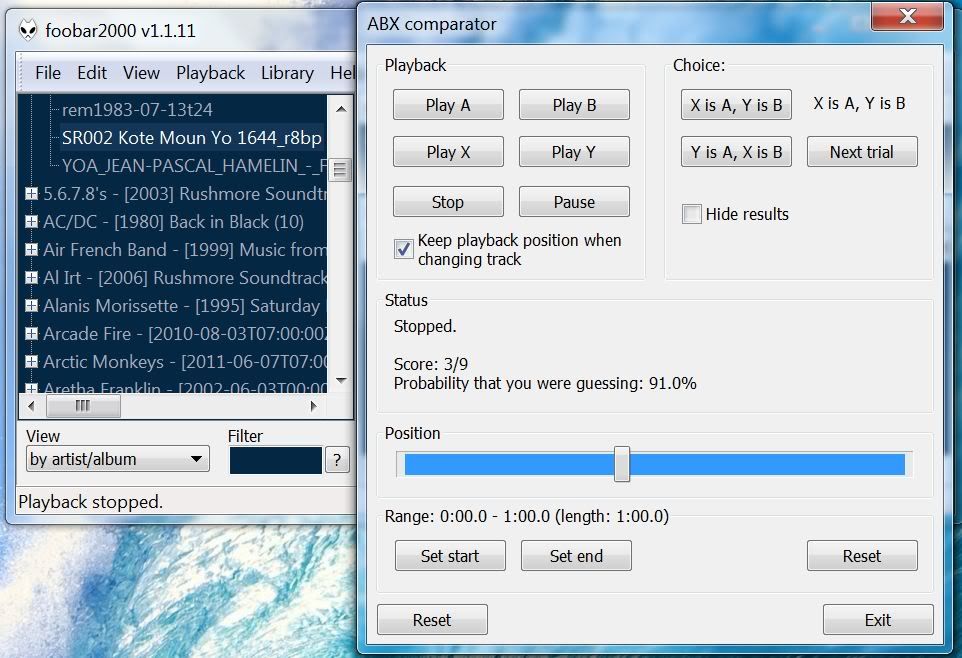Expand the Arctic Monkeys album node
This screenshot has height=658, width=962.
click(x=31, y=362)
